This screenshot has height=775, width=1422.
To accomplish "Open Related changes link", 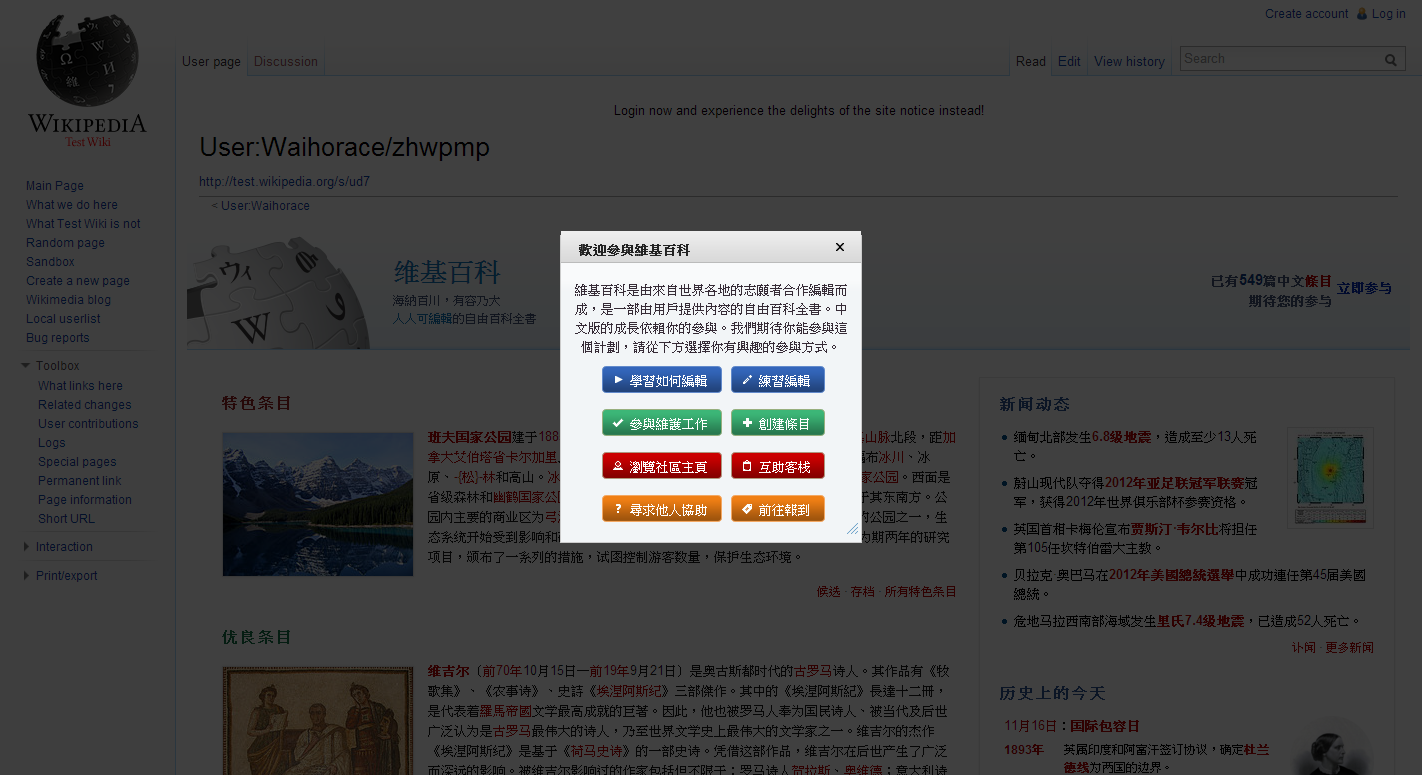I will point(85,405).
